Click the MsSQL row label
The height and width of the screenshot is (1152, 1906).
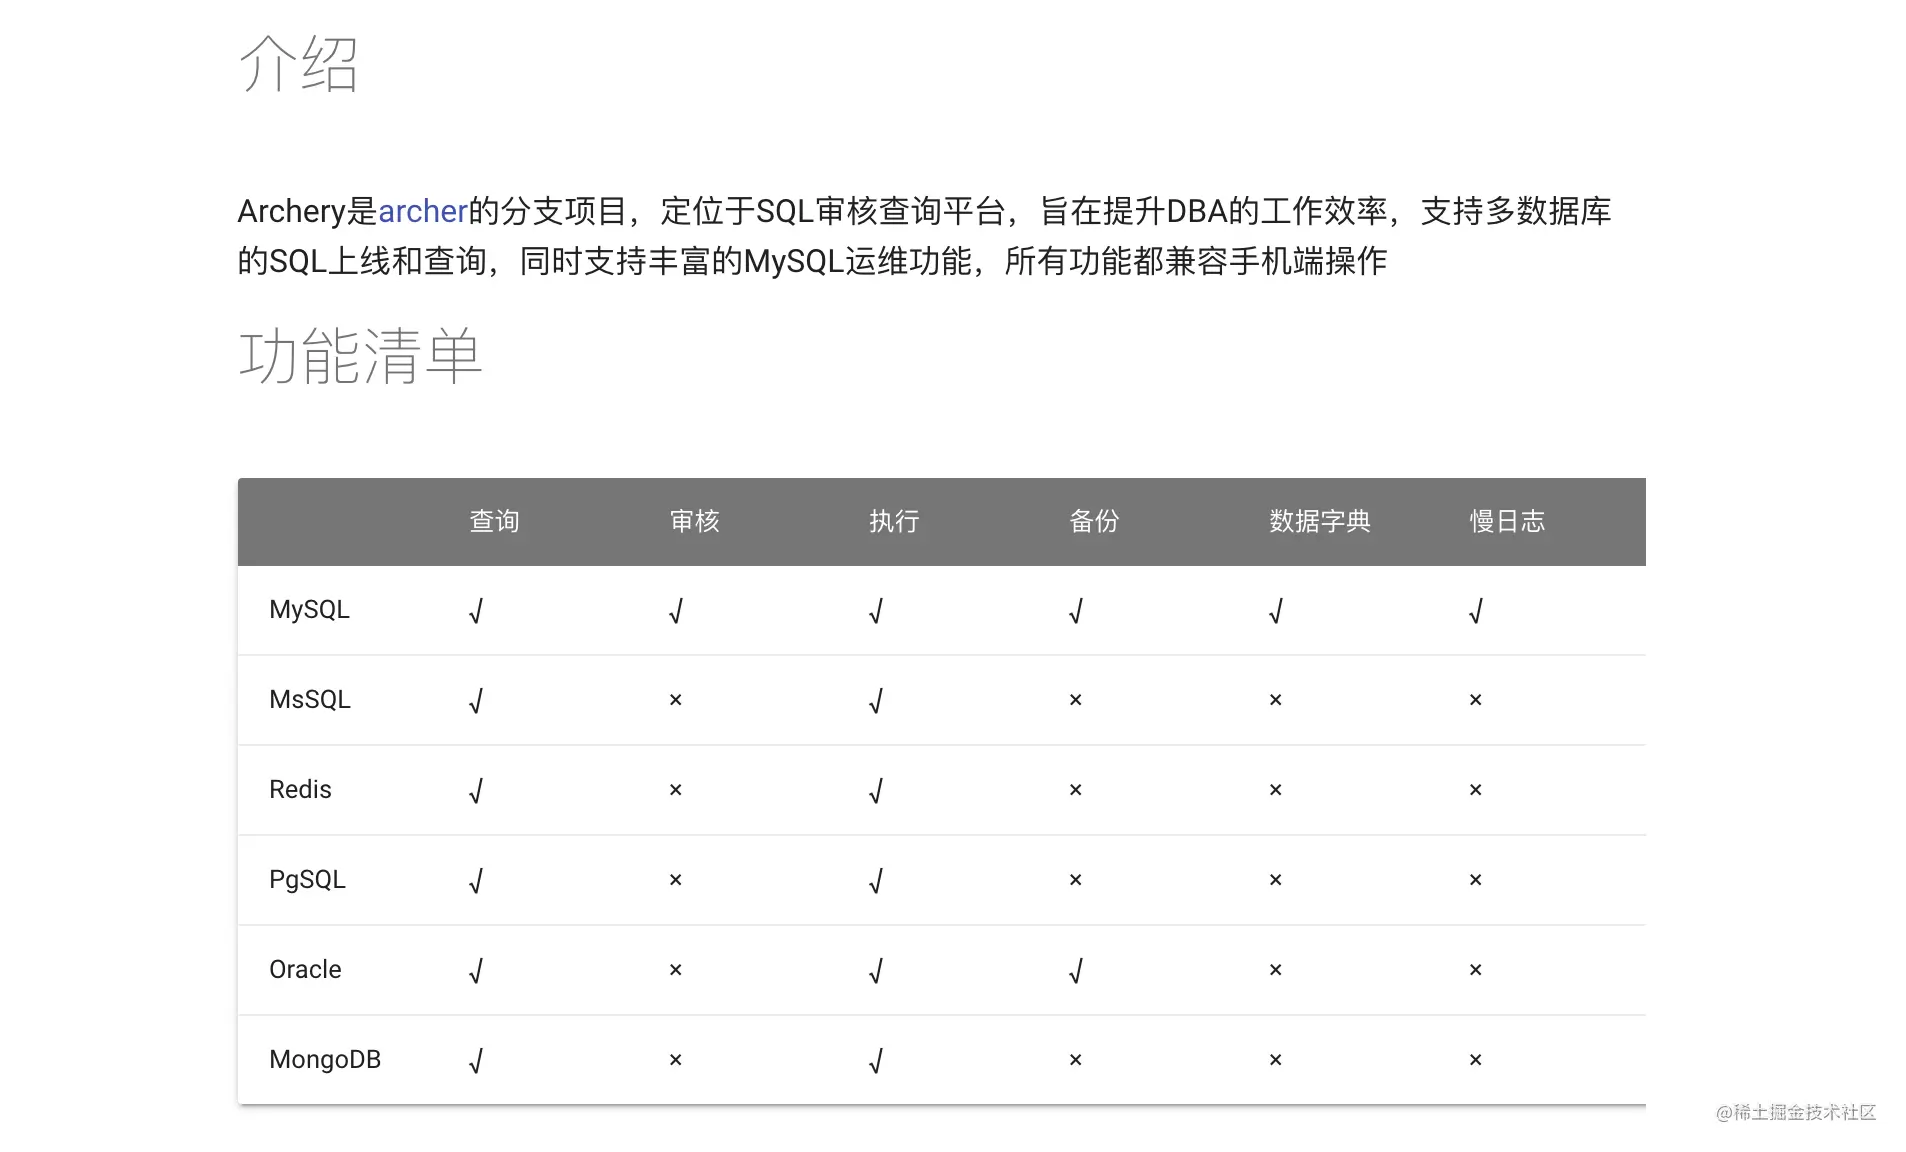point(310,700)
